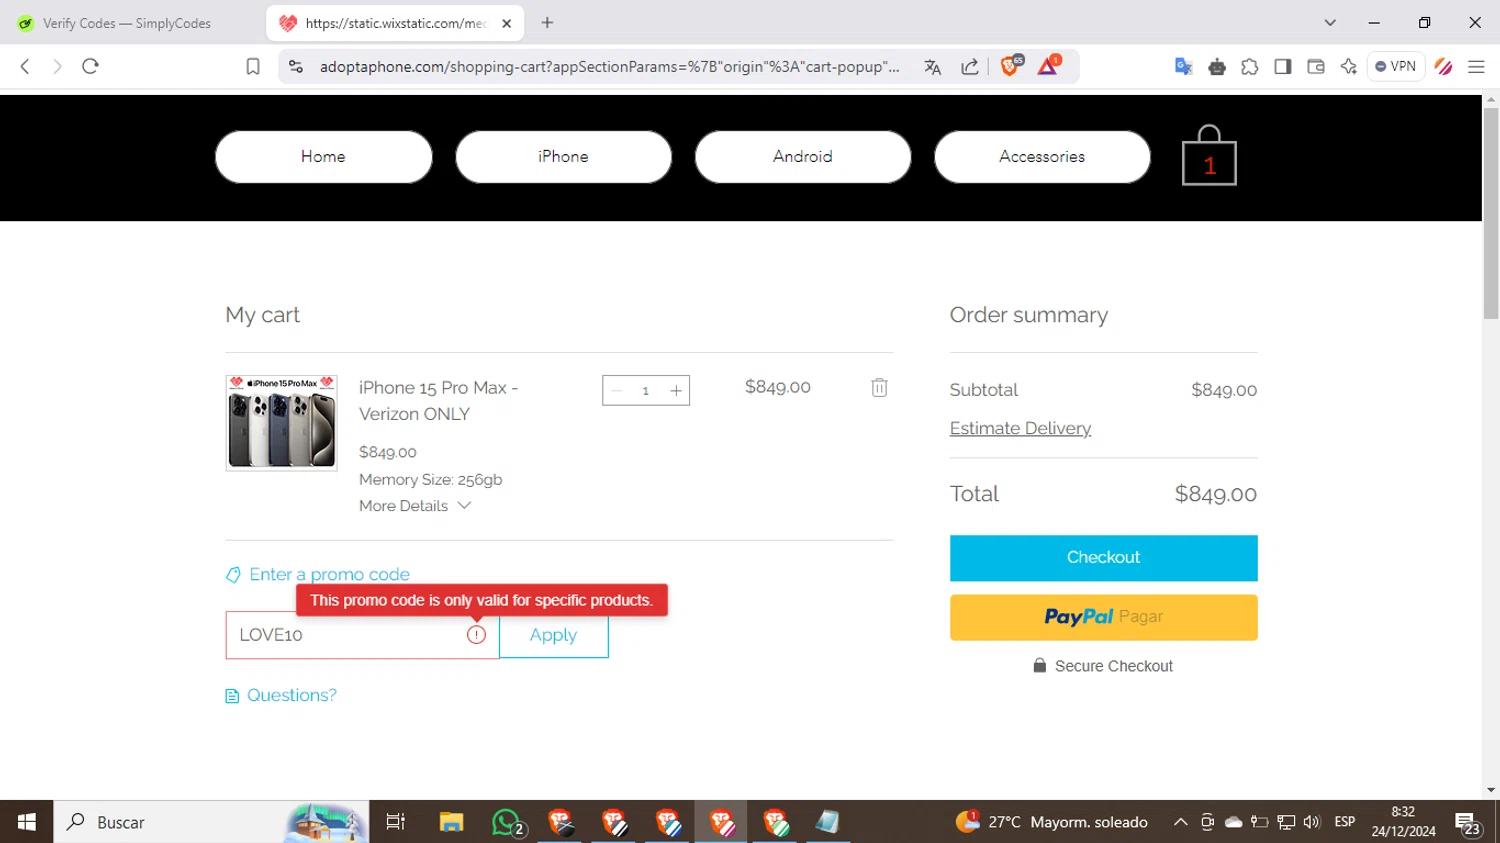Open the shopping cart bag icon
This screenshot has height=843, width=1500.
1209,156
